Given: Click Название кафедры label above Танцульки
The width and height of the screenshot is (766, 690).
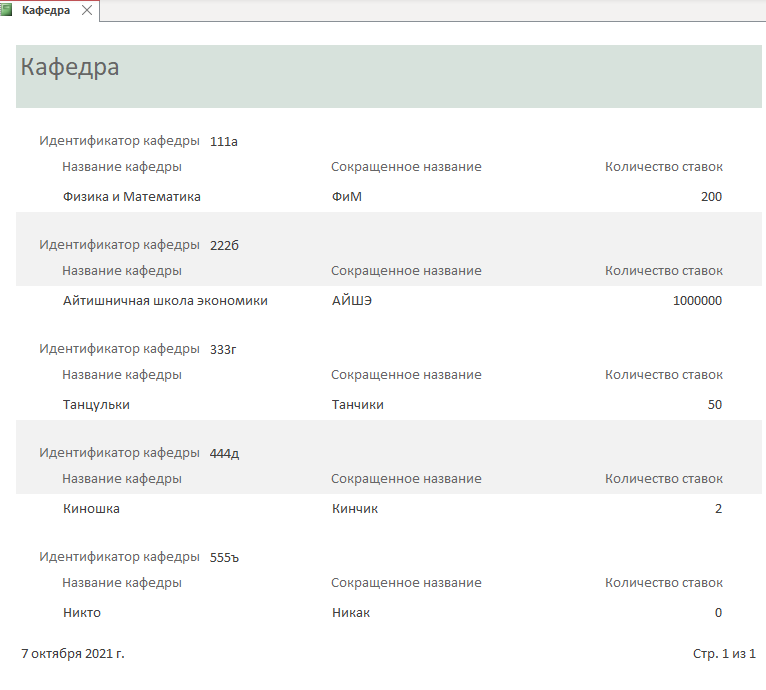Looking at the screenshot, I should coord(122,375).
